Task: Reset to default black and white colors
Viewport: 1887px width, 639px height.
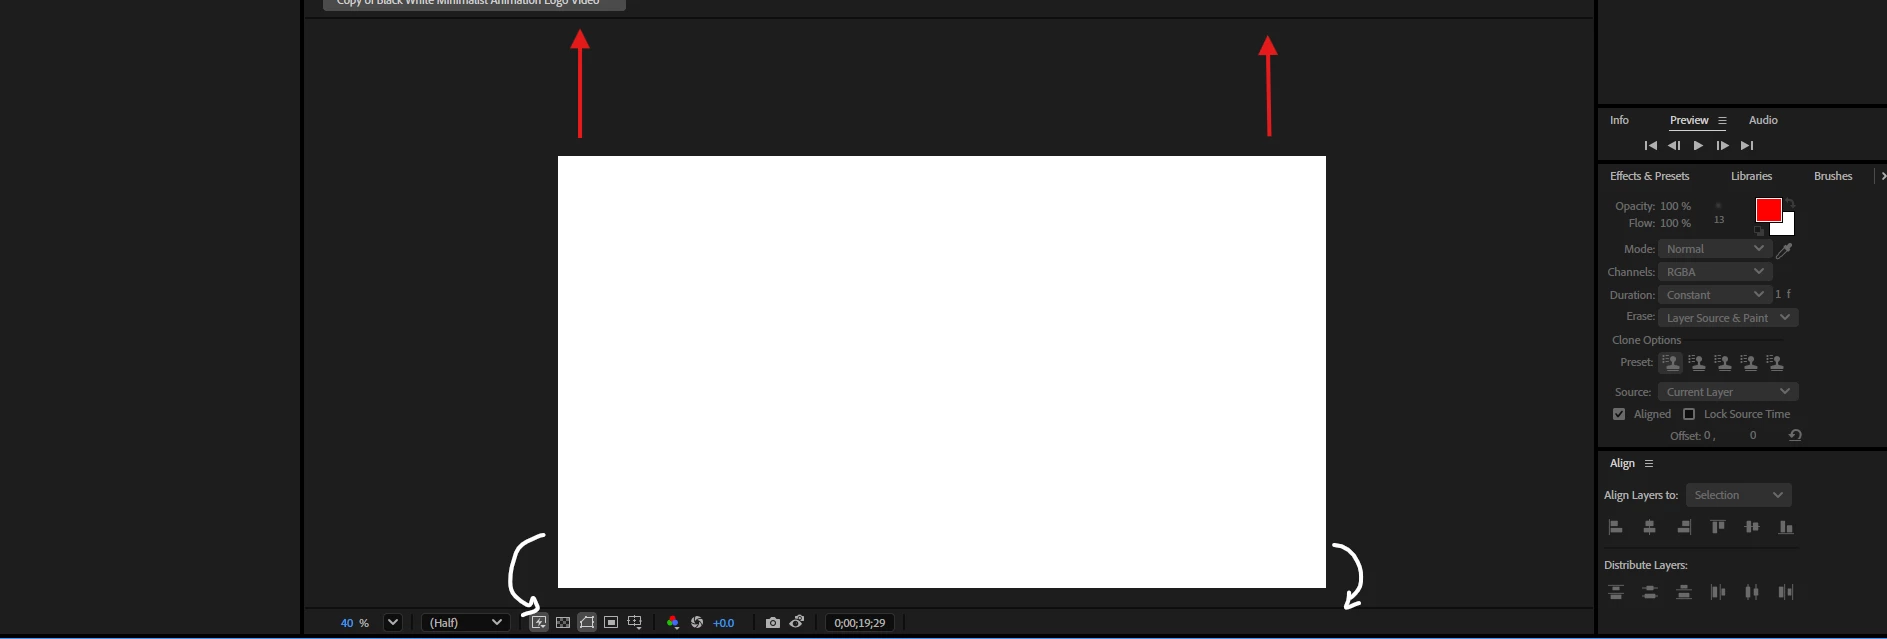Action: click(1760, 231)
